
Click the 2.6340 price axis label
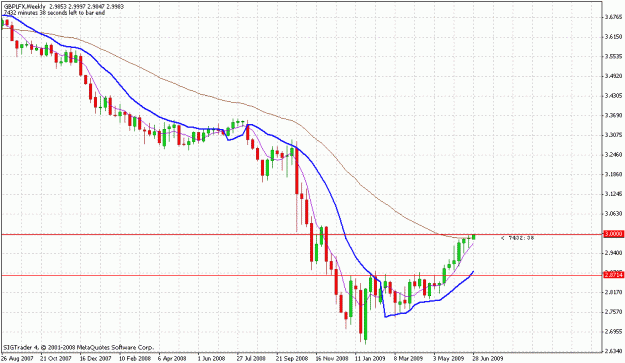(x=613, y=351)
